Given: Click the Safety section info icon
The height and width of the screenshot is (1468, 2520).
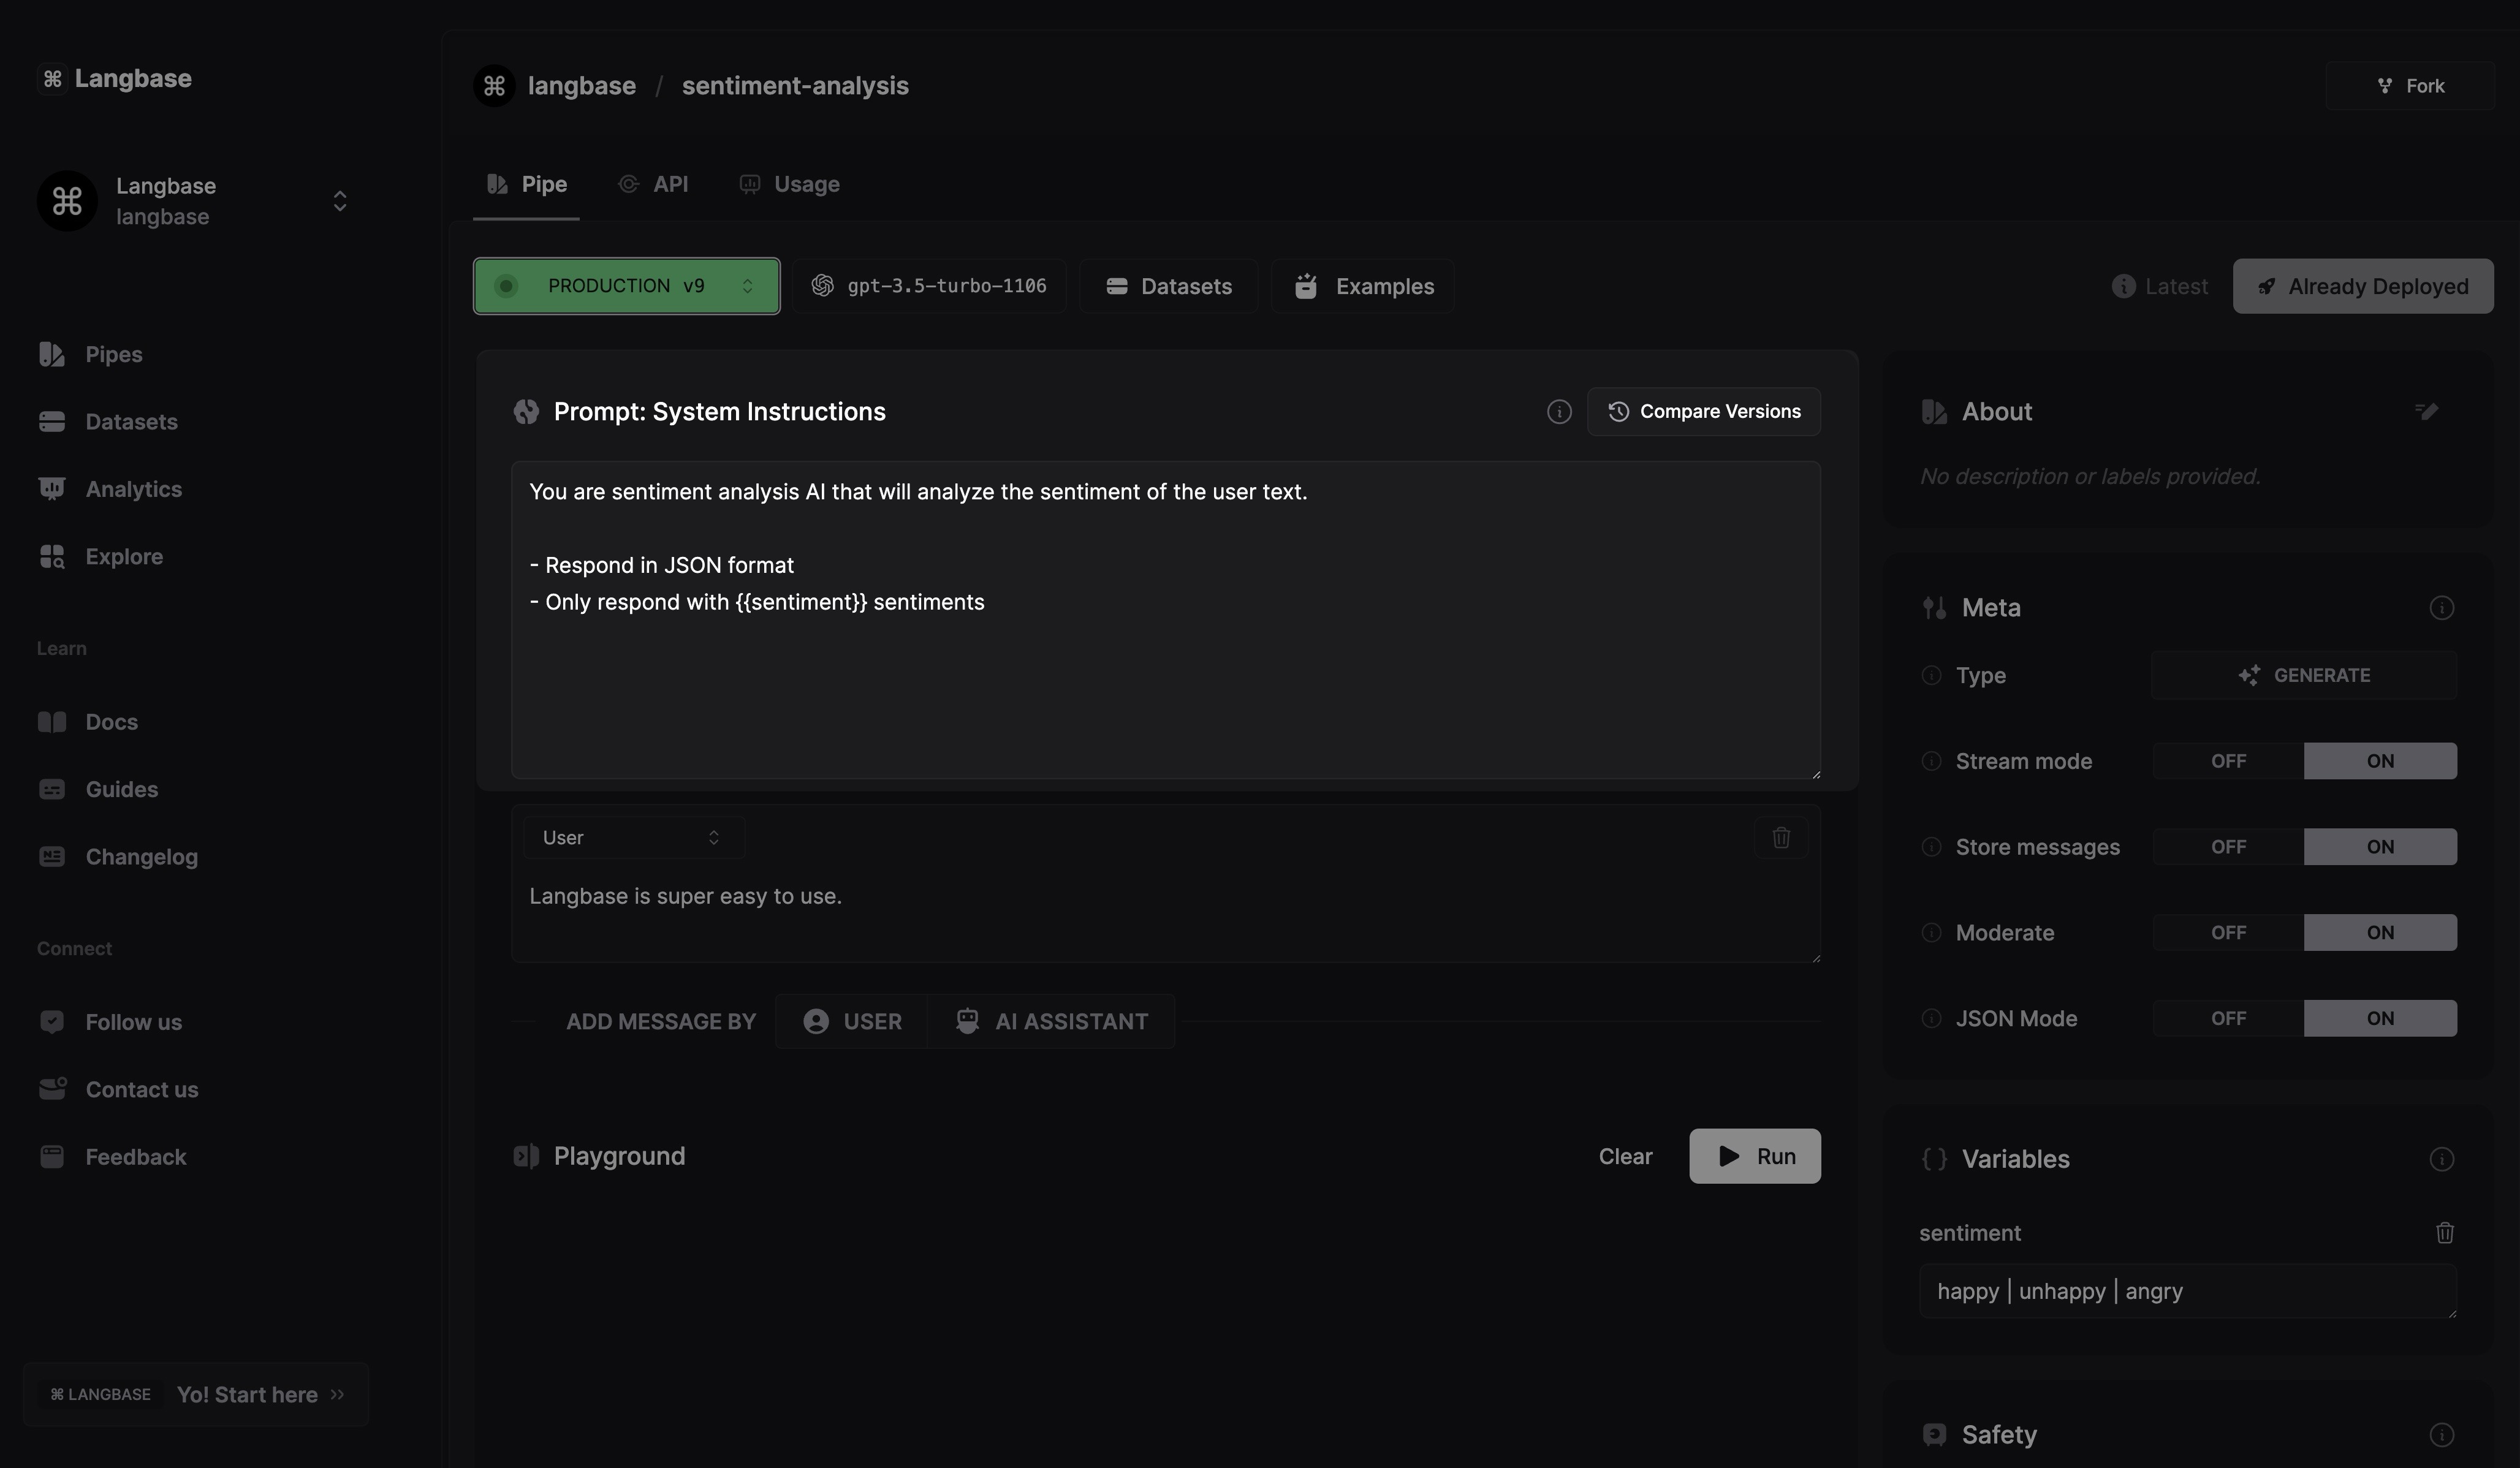Looking at the screenshot, I should [x=2441, y=1435].
